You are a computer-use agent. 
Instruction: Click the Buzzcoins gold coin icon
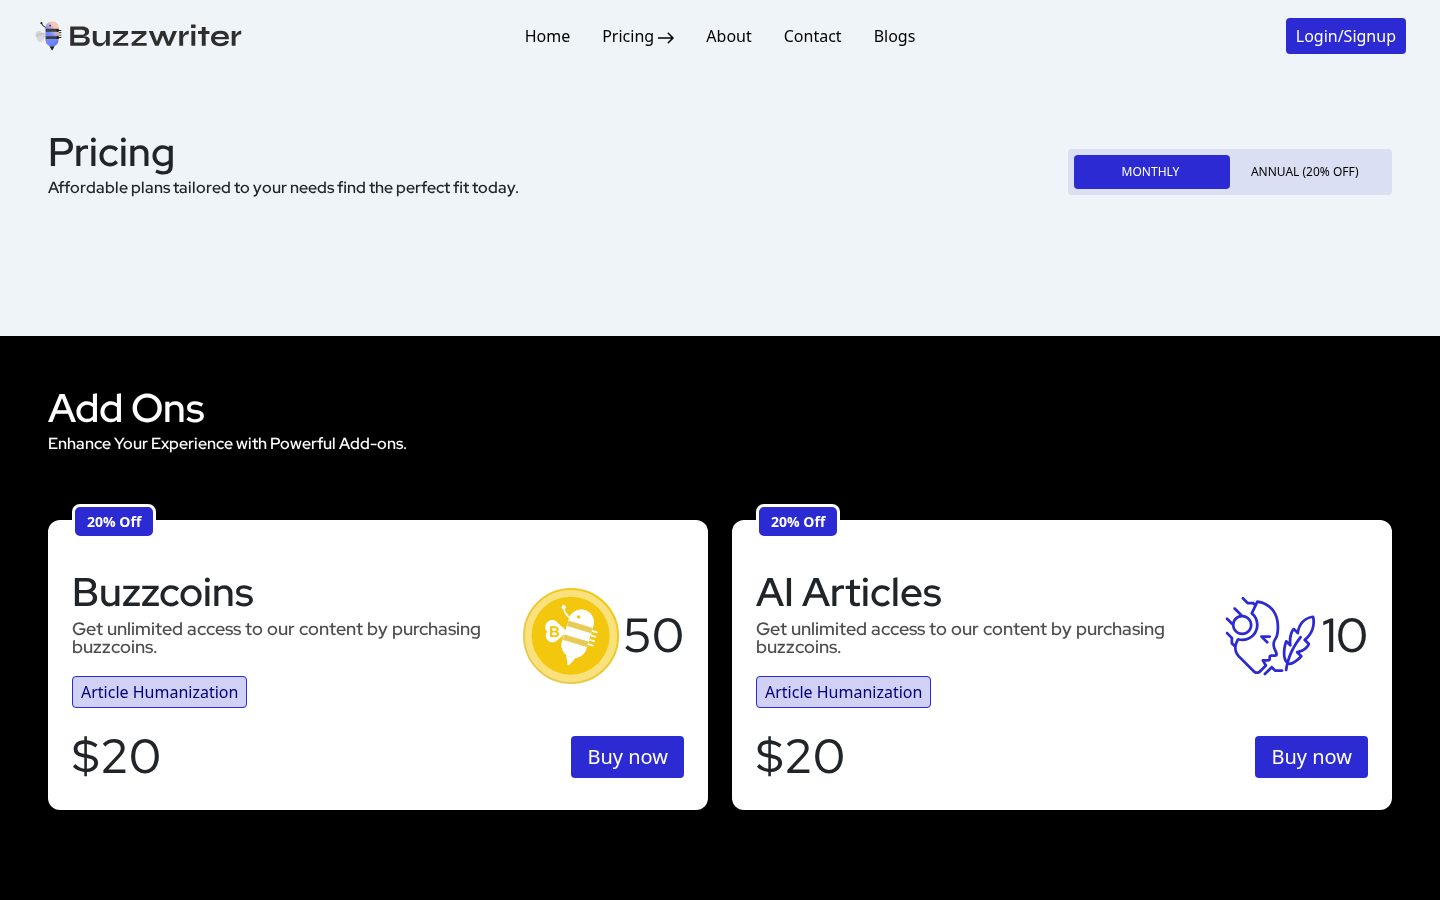click(571, 636)
